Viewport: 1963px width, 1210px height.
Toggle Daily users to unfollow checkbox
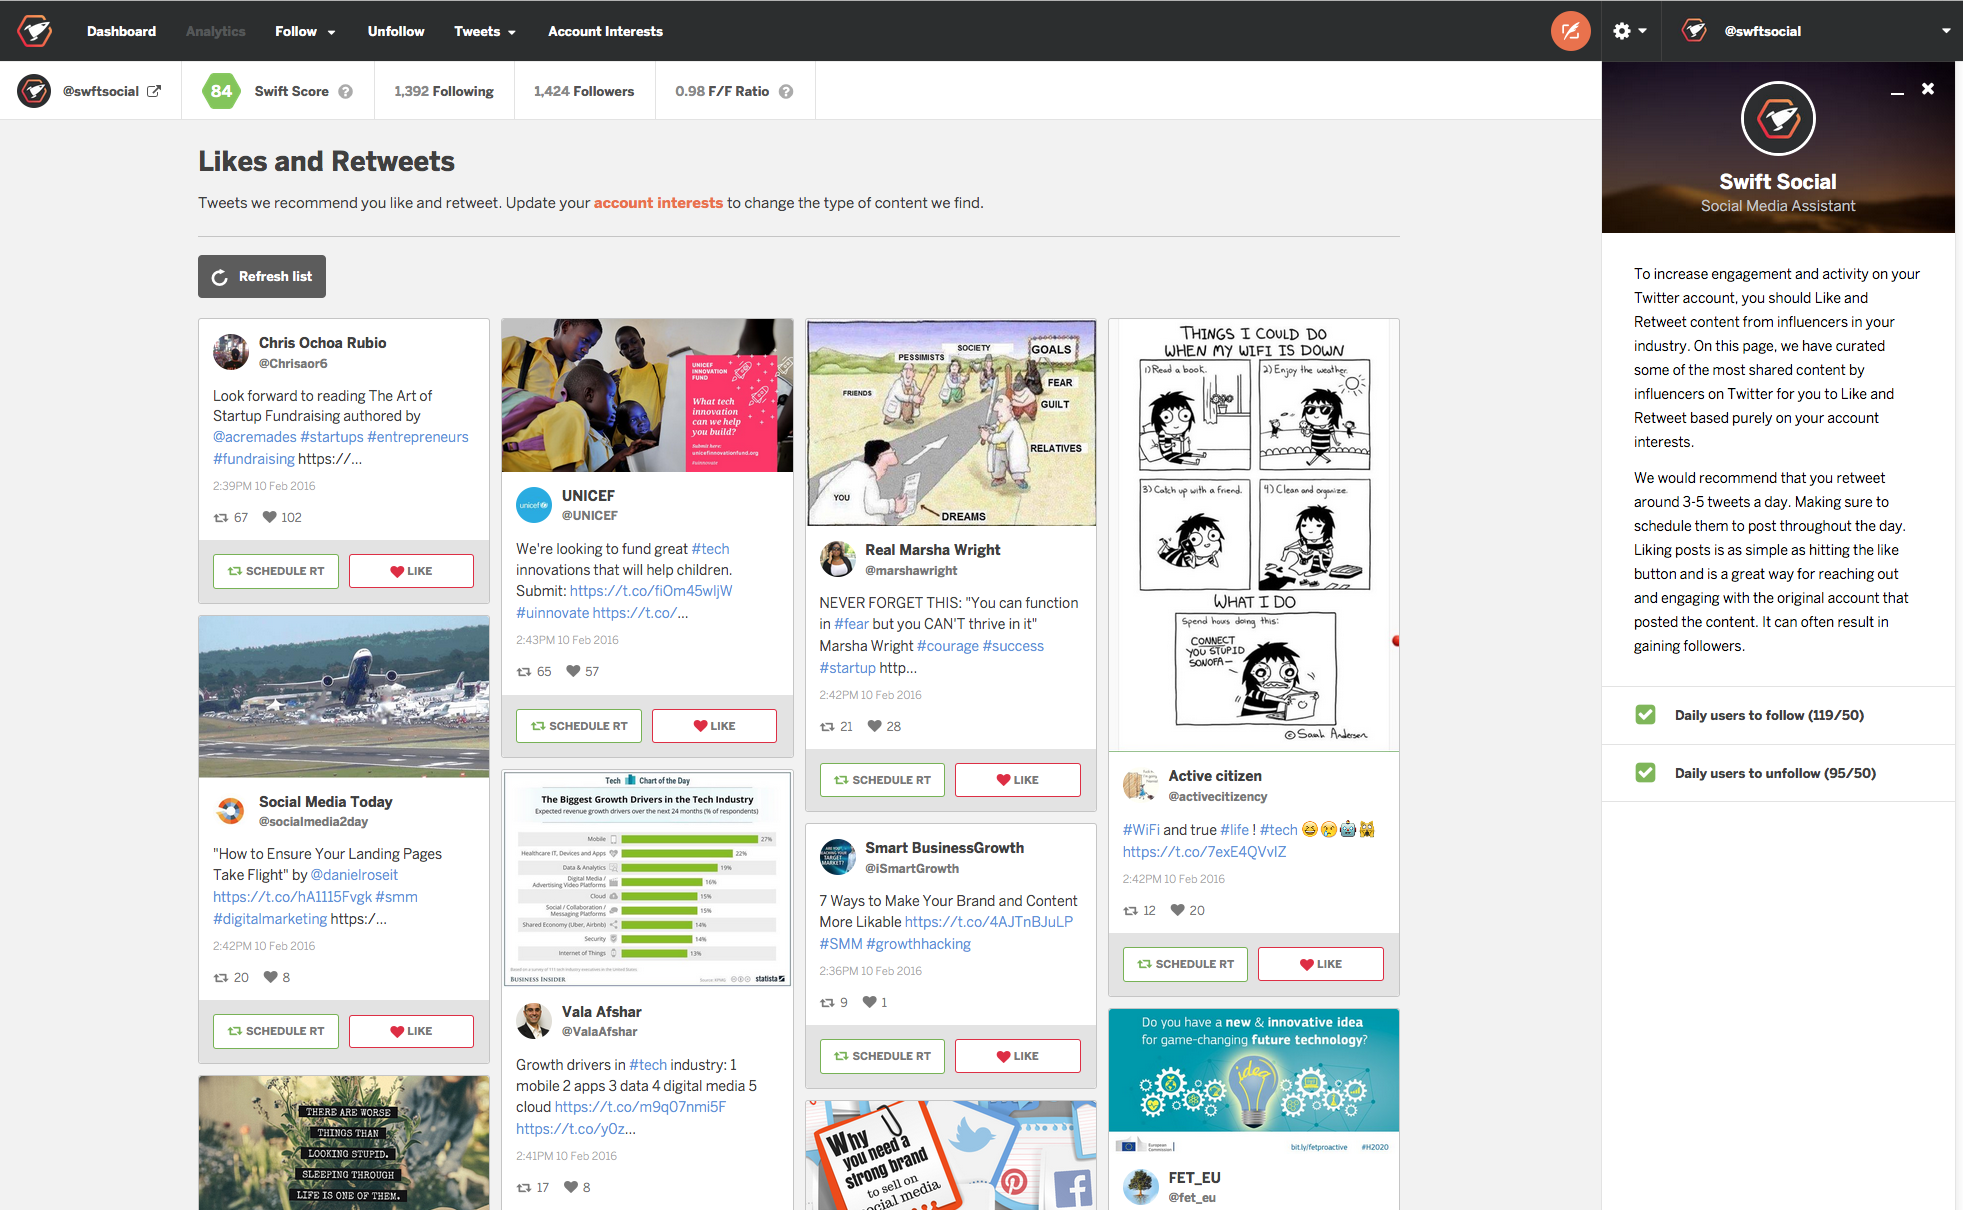click(1645, 773)
